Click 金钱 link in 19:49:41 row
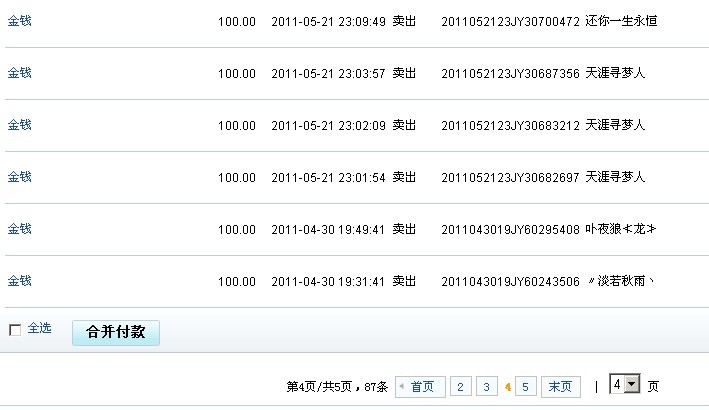 pyautogui.click(x=19, y=229)
